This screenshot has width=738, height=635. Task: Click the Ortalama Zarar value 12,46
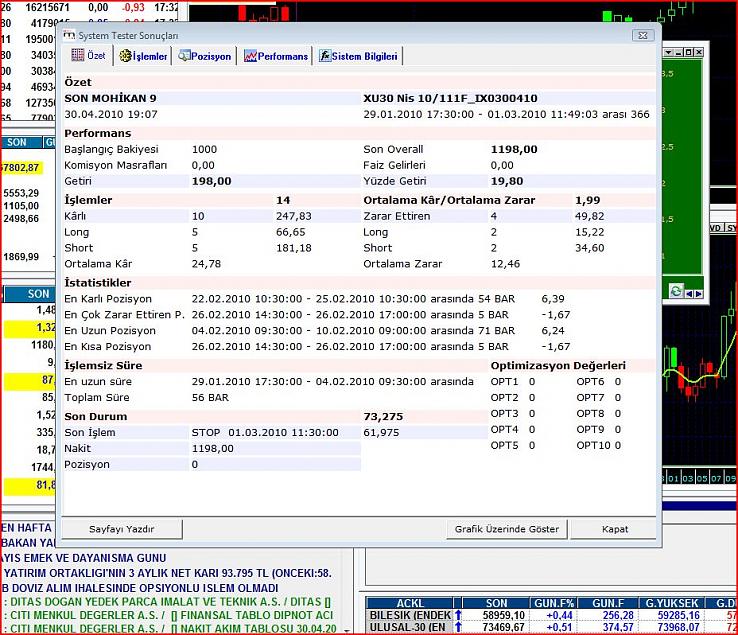pyautogui.click(x=505, y=264)
